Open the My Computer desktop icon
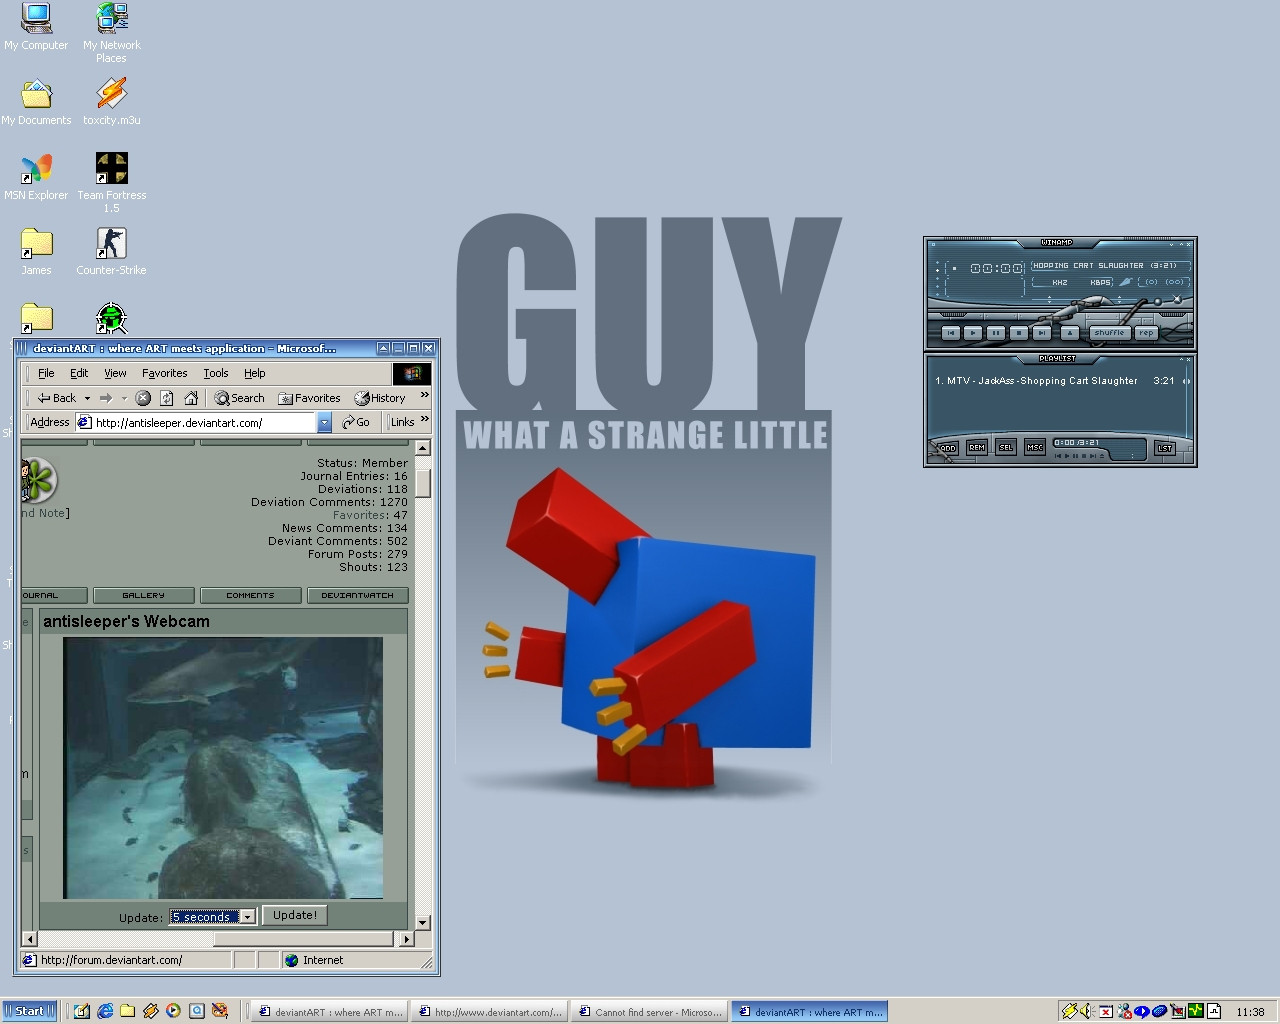1280x1024 pixels. pos(36,27)
